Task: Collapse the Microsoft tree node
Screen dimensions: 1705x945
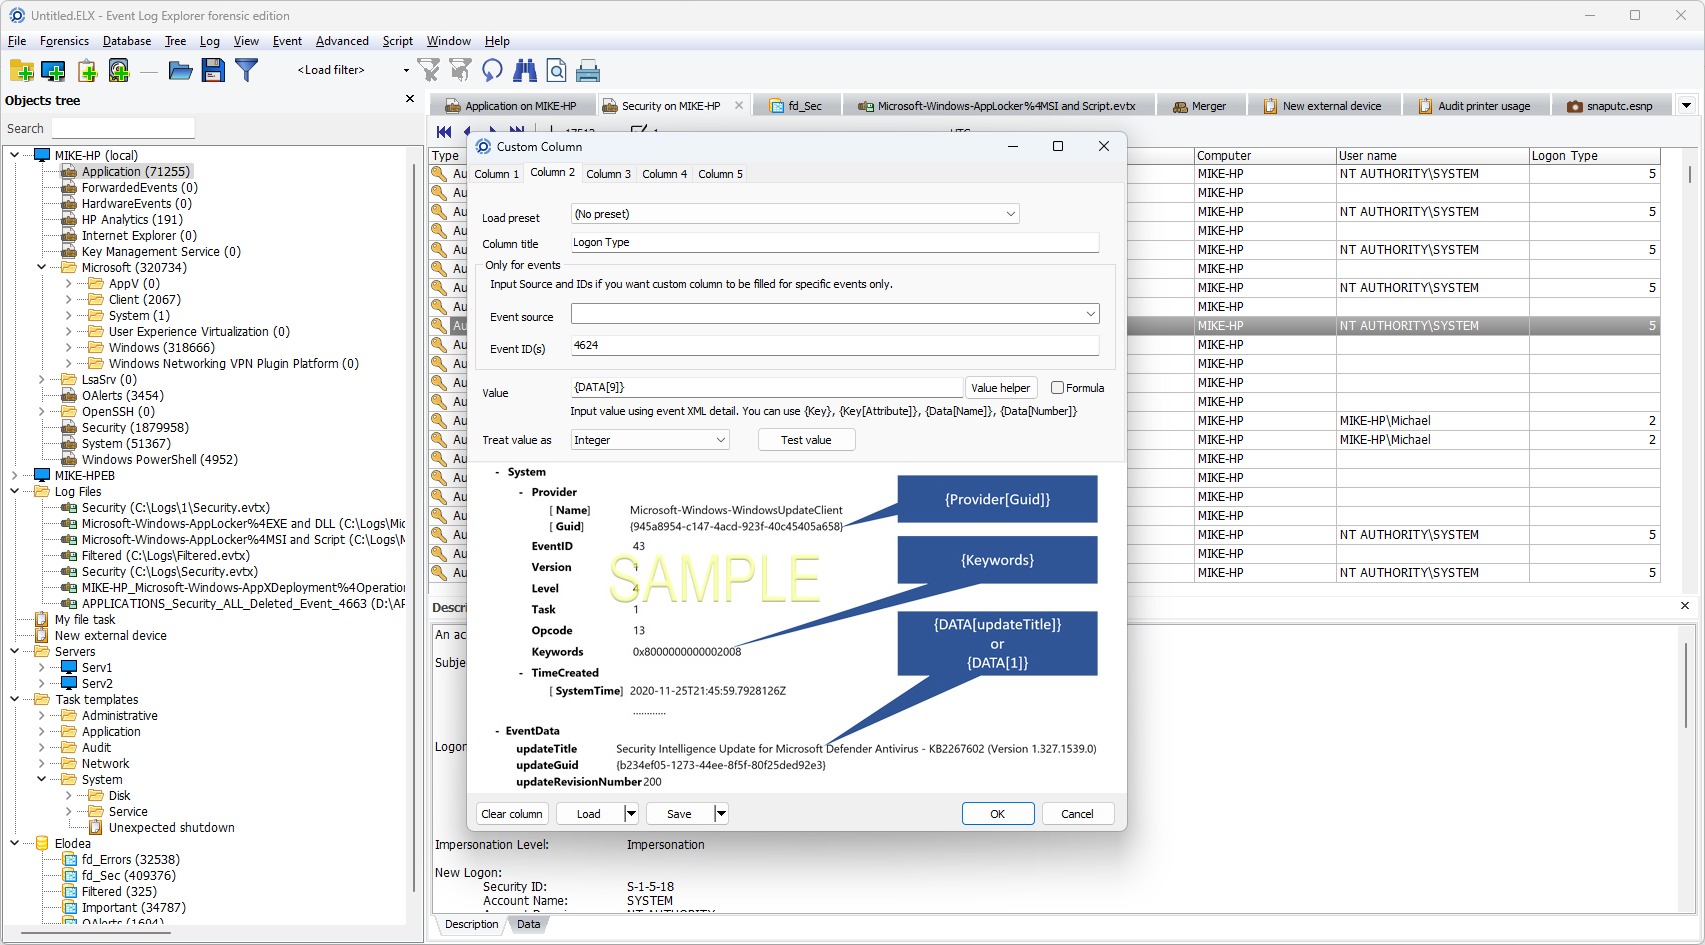Action: [x=41, y=267]
